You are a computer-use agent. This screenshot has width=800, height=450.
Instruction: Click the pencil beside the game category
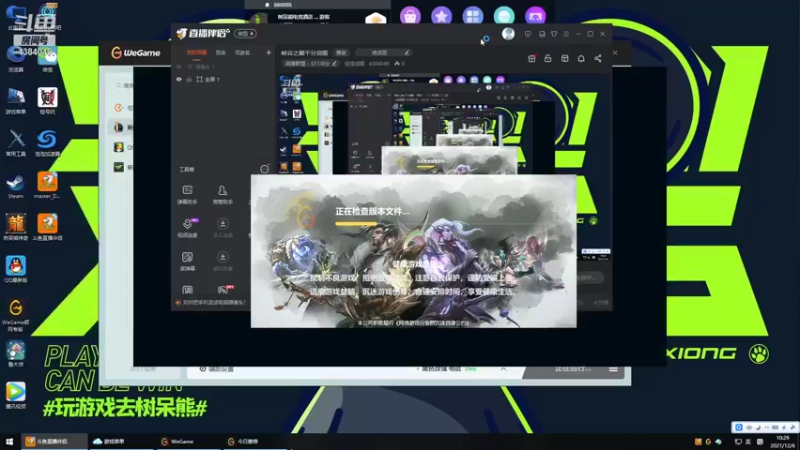coord(335,64)
